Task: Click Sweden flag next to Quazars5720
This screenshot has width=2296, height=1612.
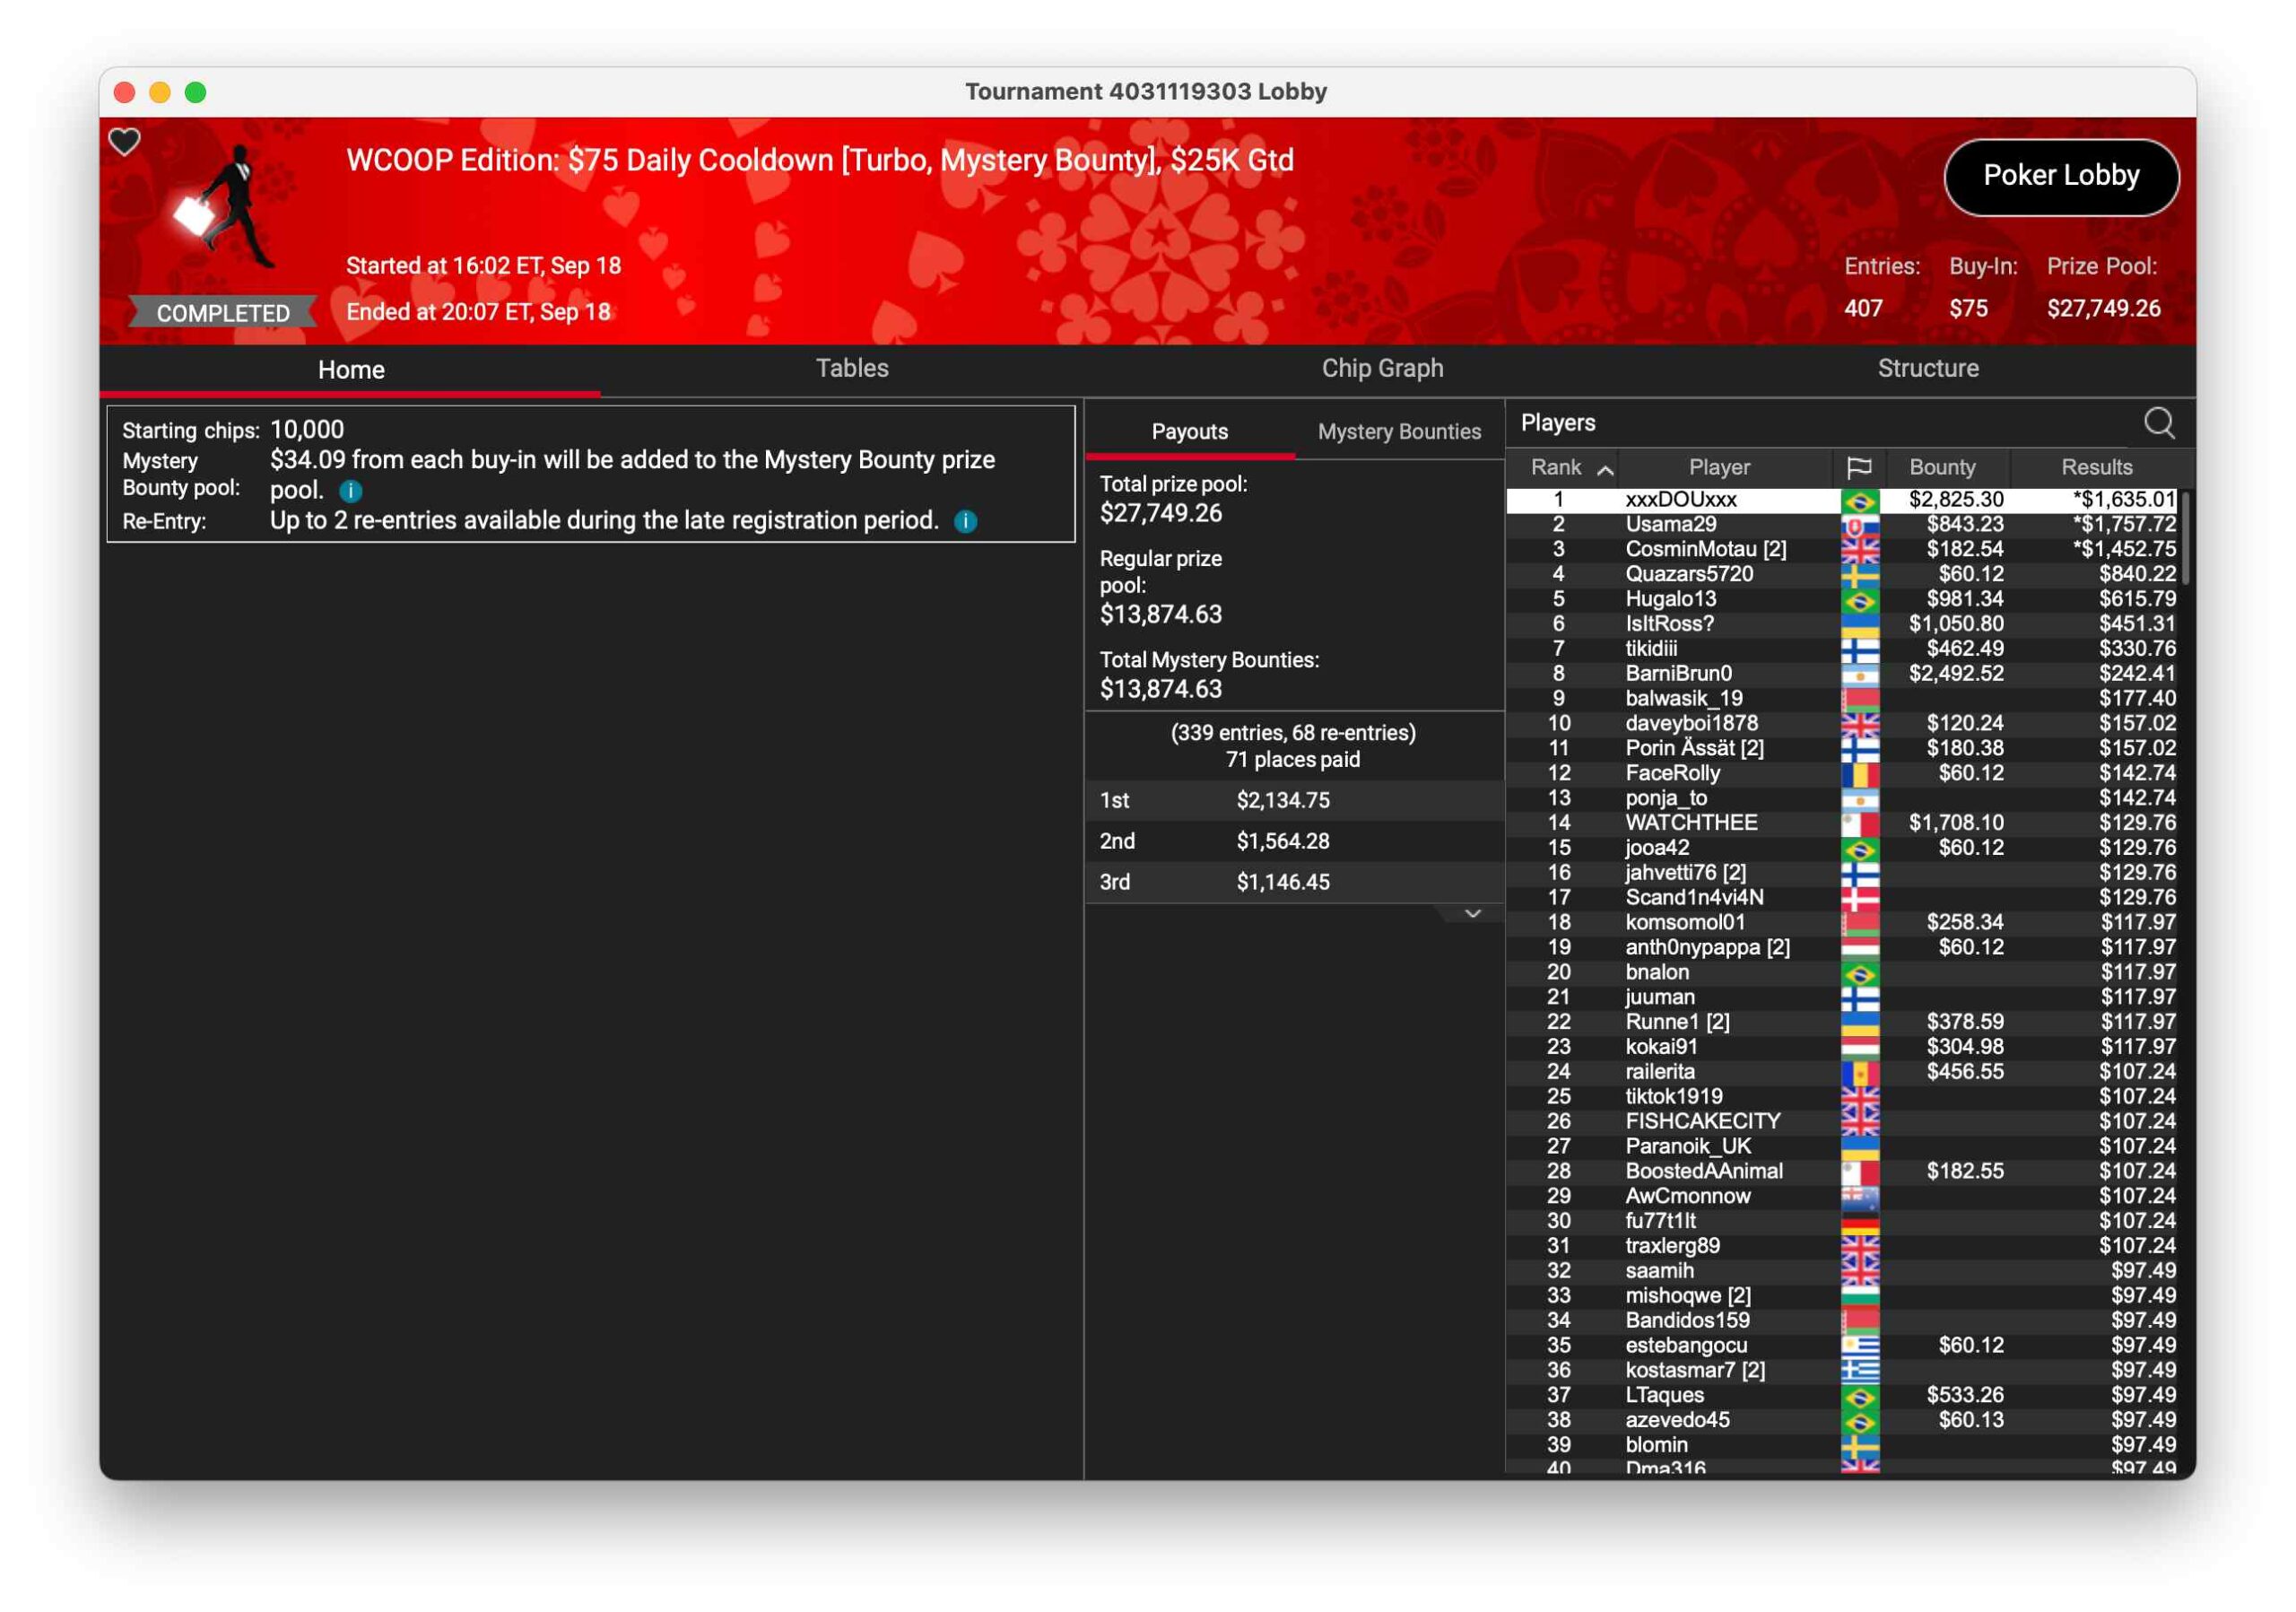Action: tap(1859, 575)
